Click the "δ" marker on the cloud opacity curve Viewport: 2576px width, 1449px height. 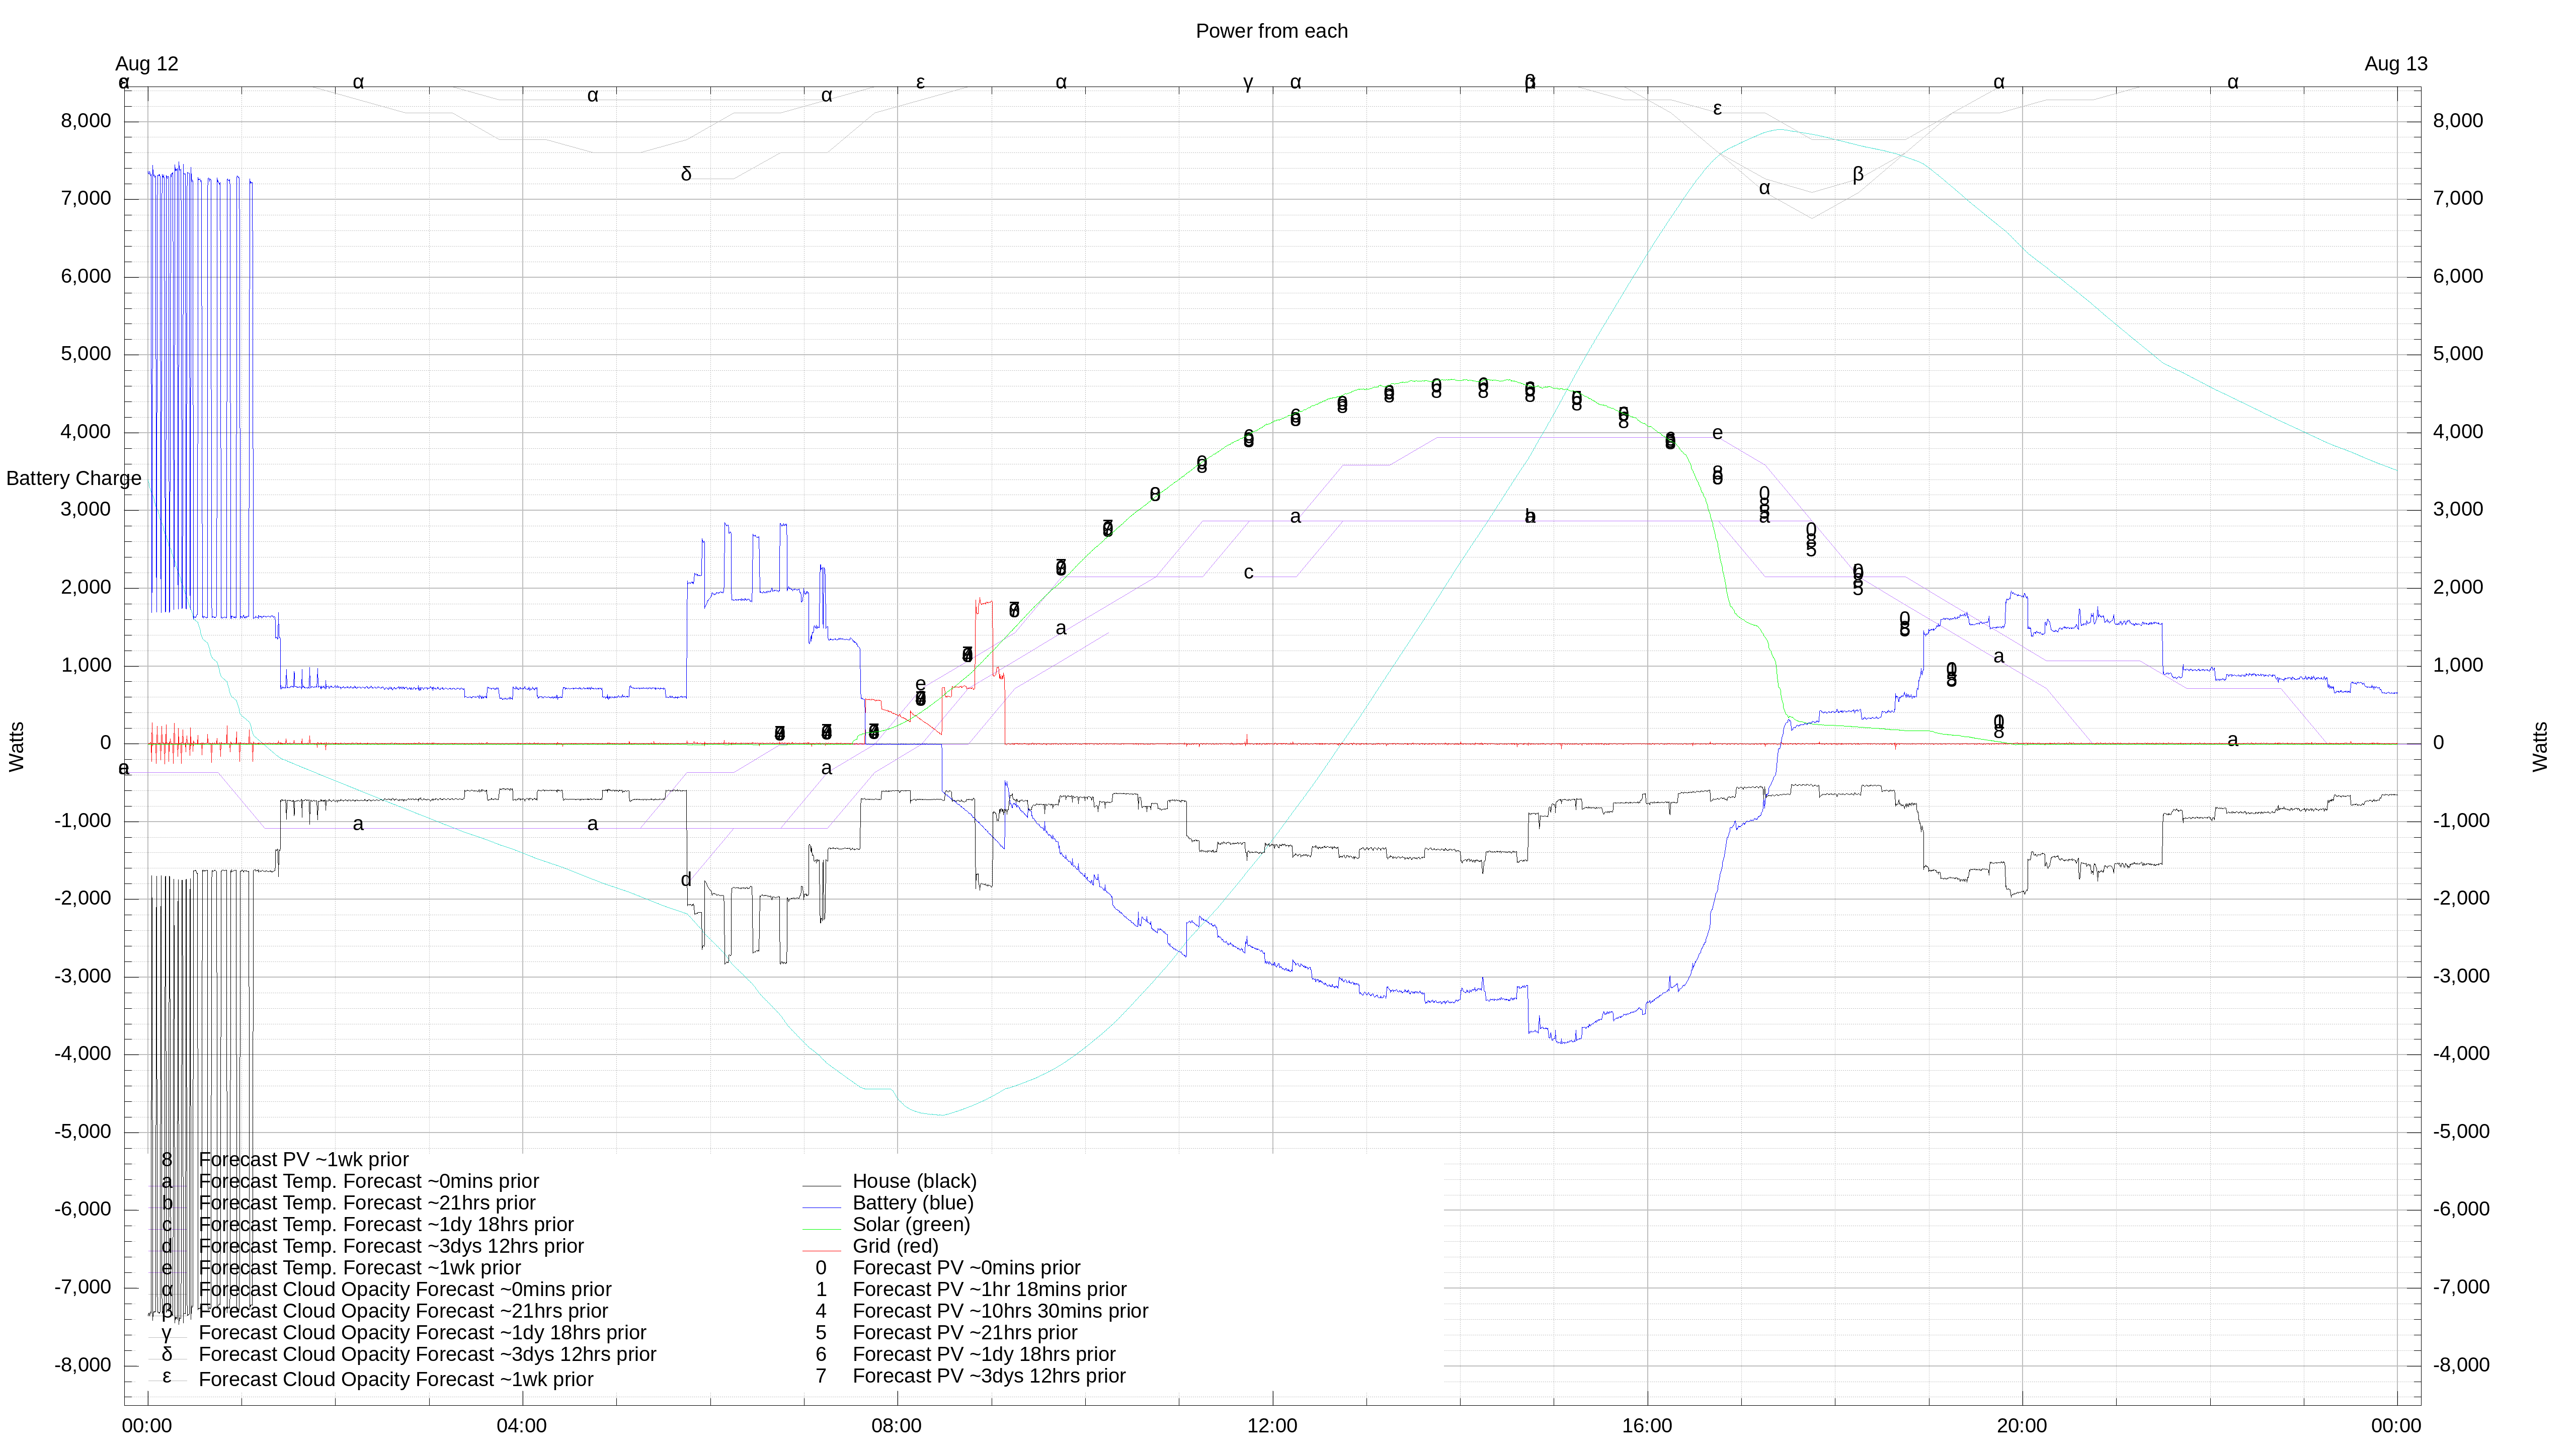pyautogui.click(x=686, y=174)
